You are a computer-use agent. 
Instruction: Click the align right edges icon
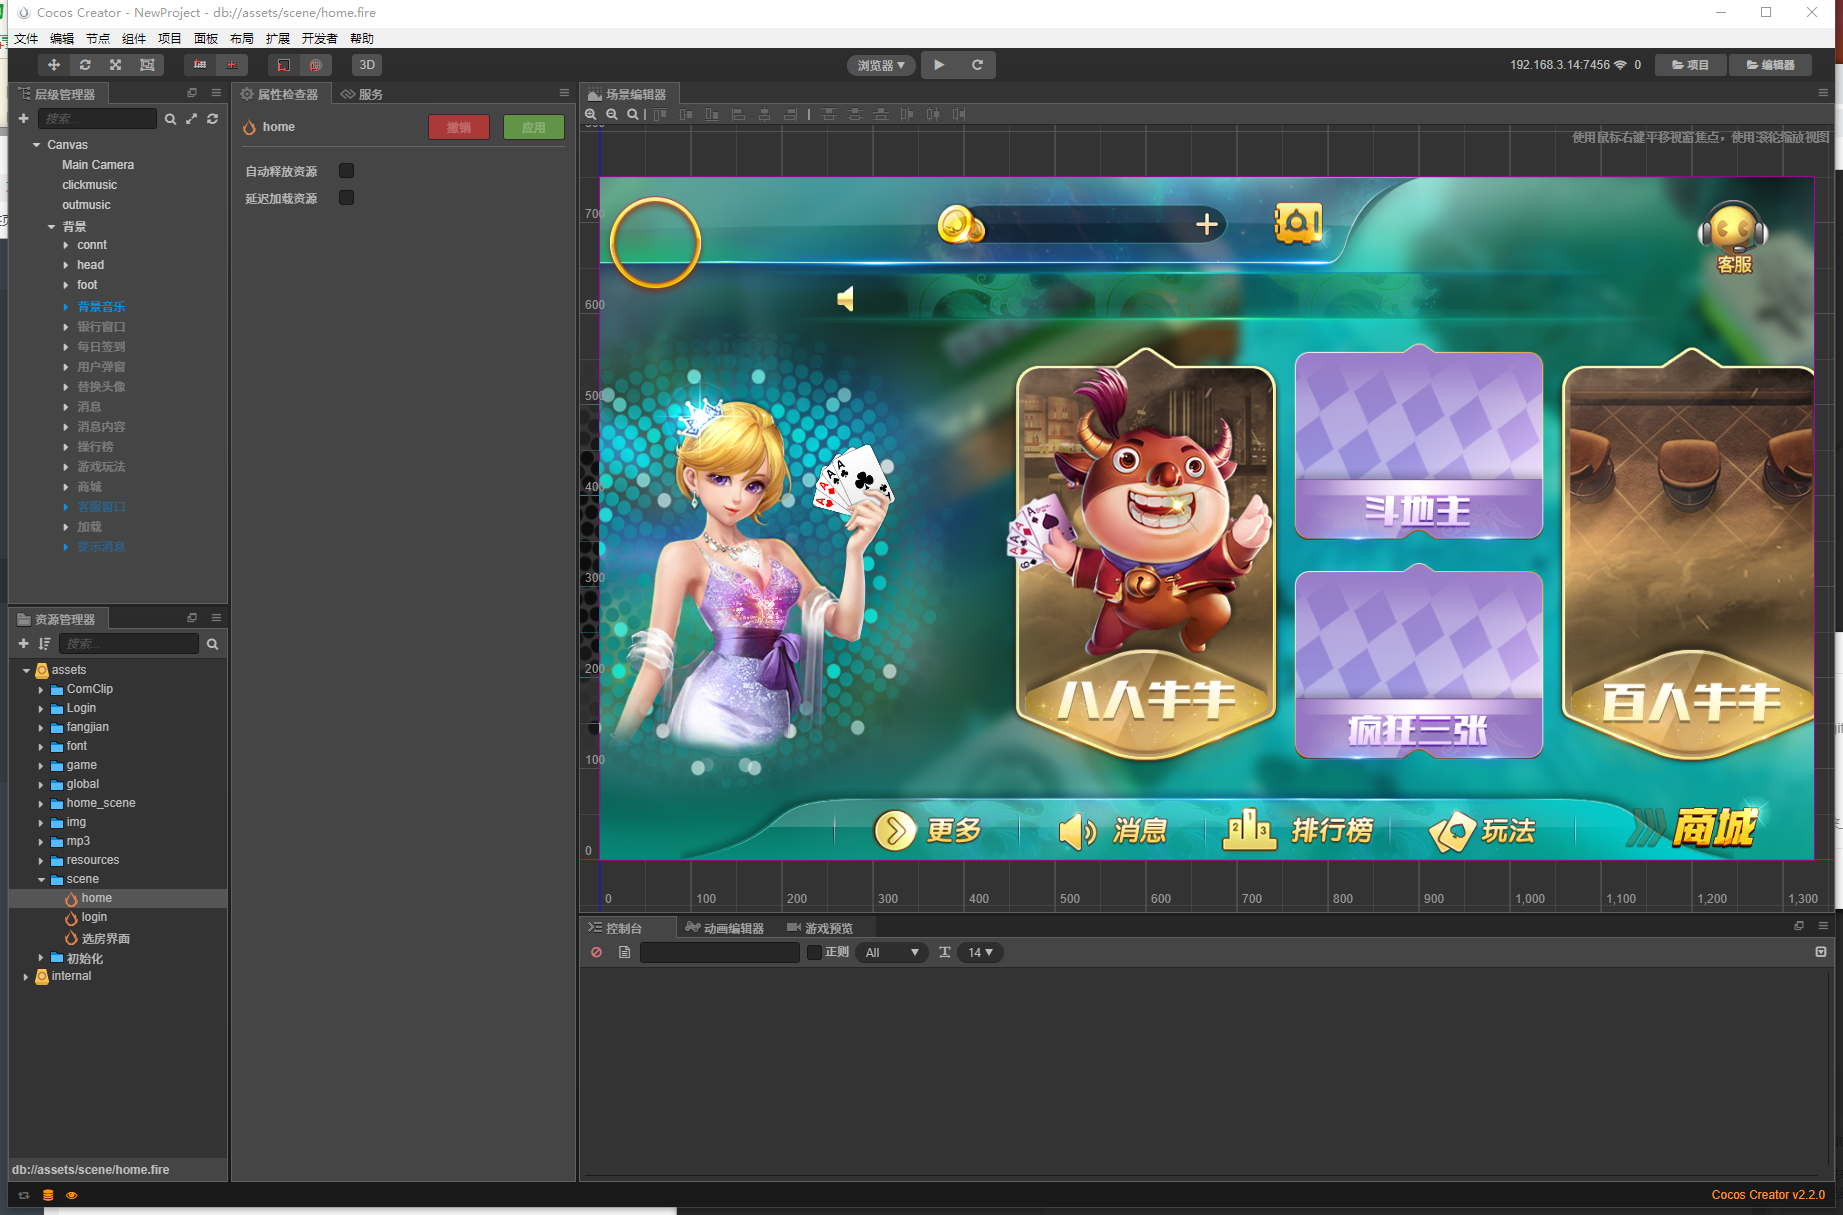pyautogui.click(x=790, y=114)
